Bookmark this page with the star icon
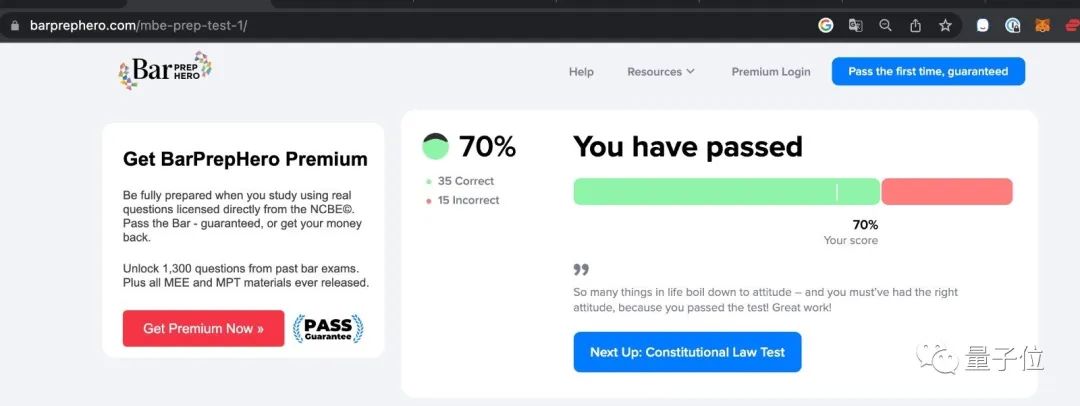Screen dimensions: 1080x406 pyautogui.click(x=945, y=26)
